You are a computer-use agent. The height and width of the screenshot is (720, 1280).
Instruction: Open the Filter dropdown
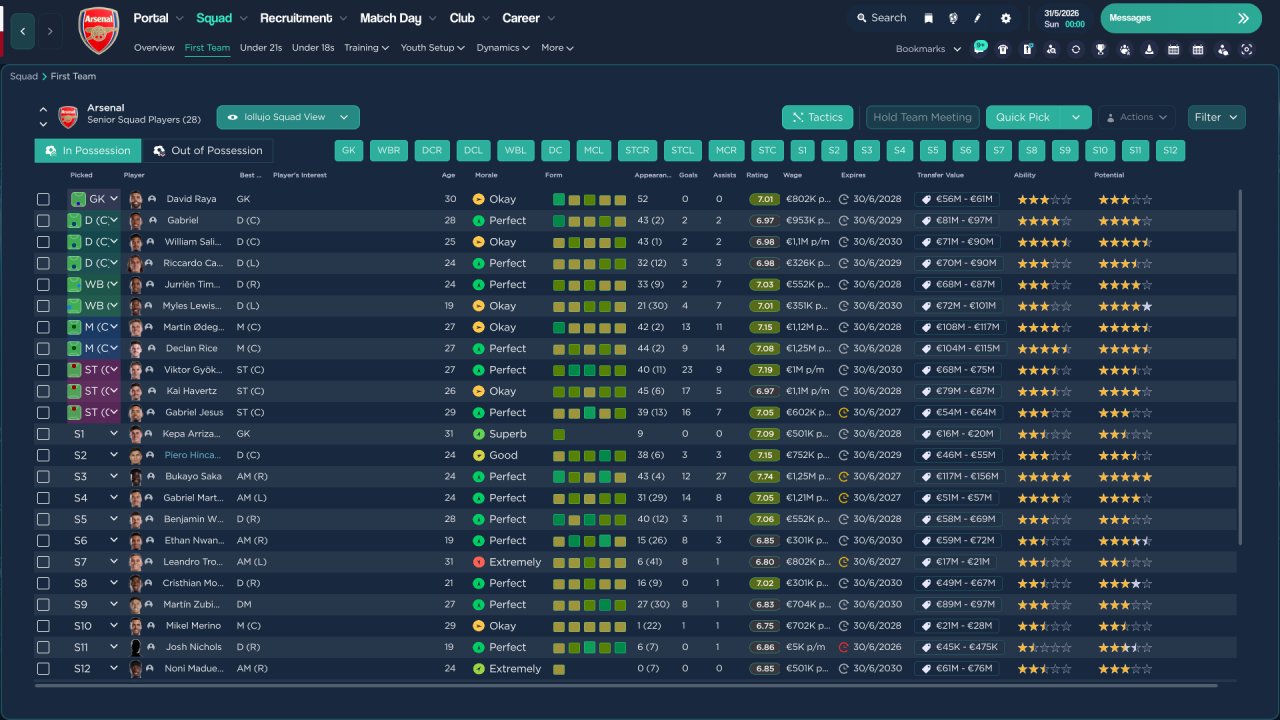[x=1216, y=117]
